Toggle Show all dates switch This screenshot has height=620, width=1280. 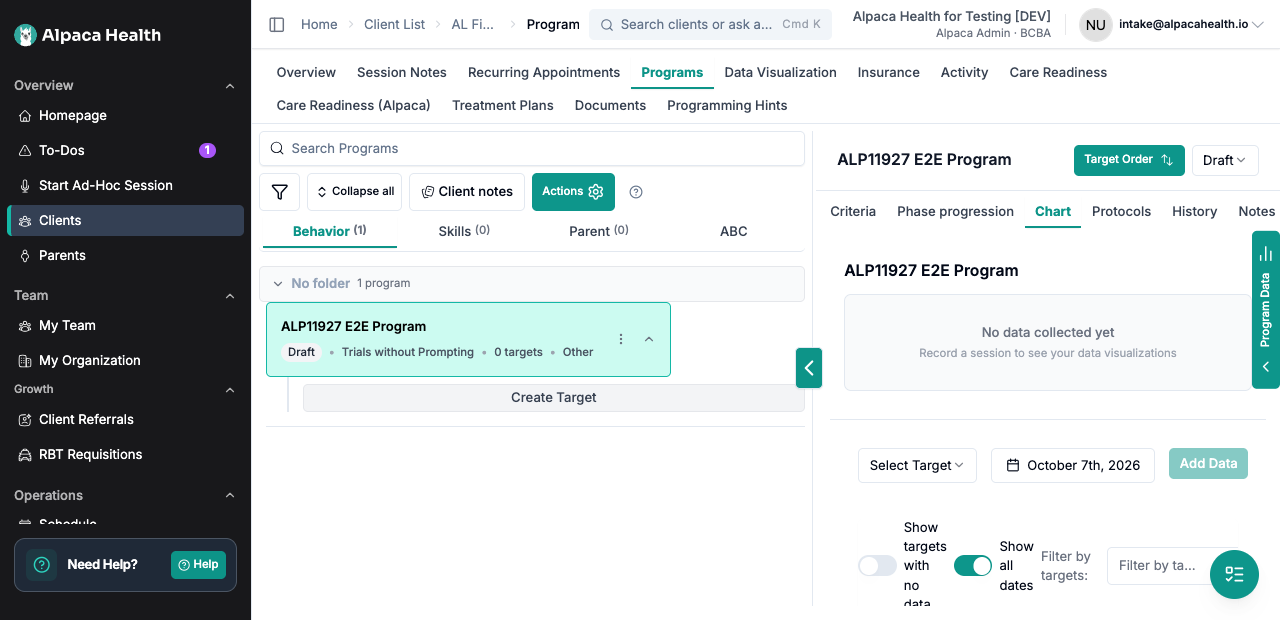click(x=973, y=566)
